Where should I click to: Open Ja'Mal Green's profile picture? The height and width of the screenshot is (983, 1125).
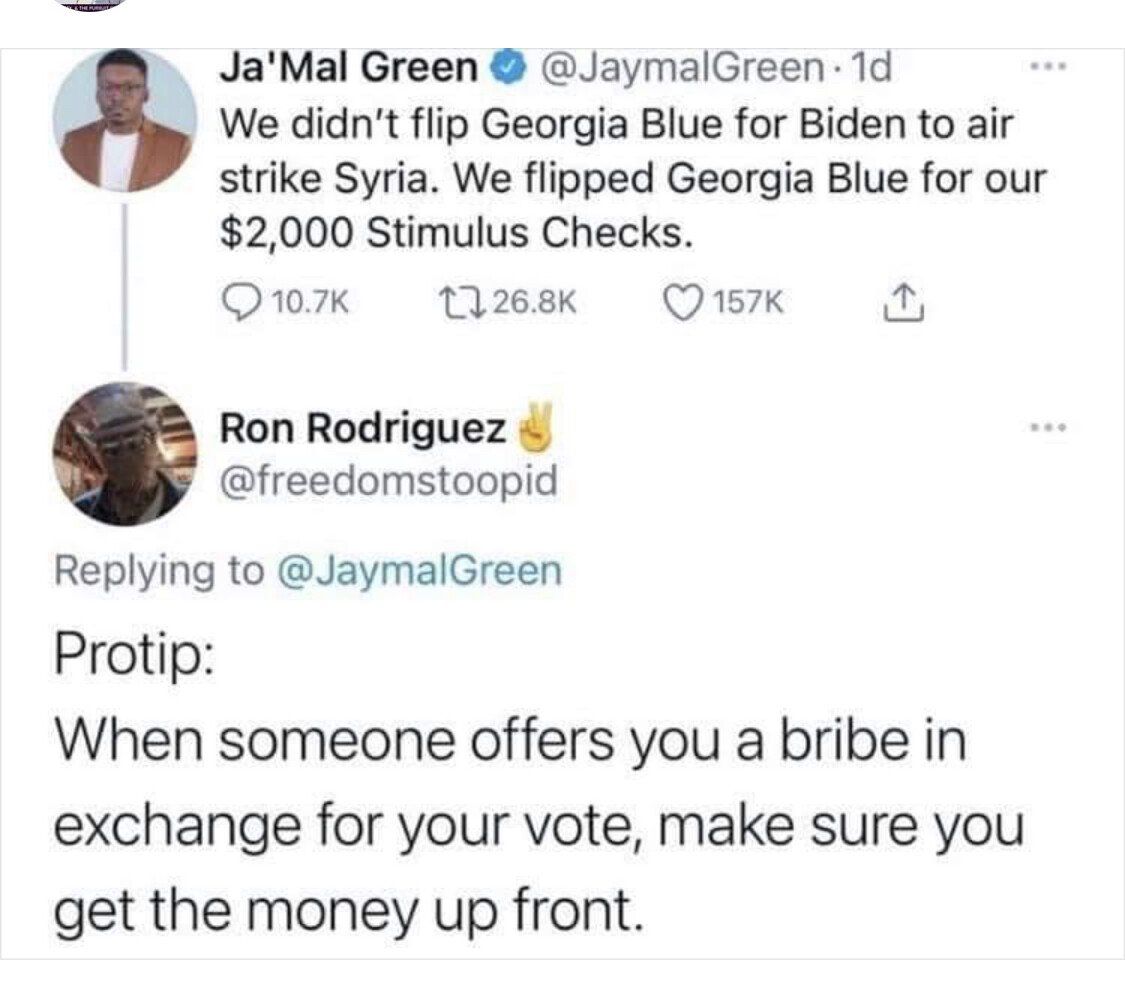pyautogui.click(x=125, y=119)
